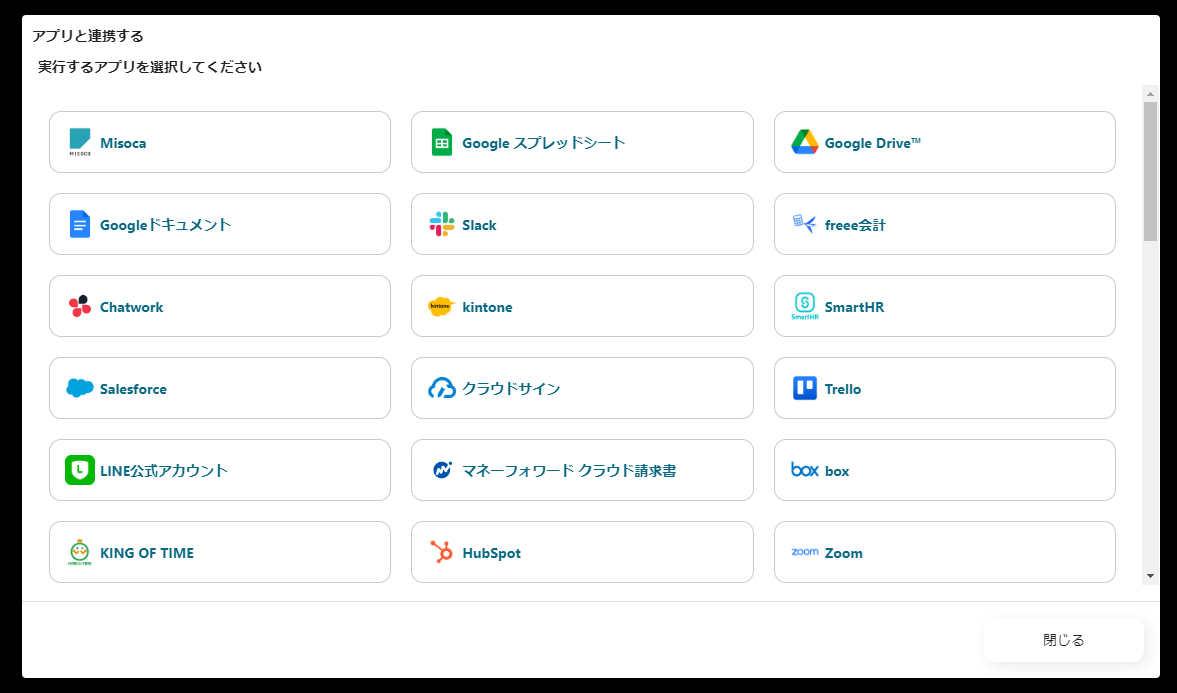Click the Google Drive triangle icon
The width and height of the screenshot is (1177, 693).
pyautogui.click(x=805, y=142)
